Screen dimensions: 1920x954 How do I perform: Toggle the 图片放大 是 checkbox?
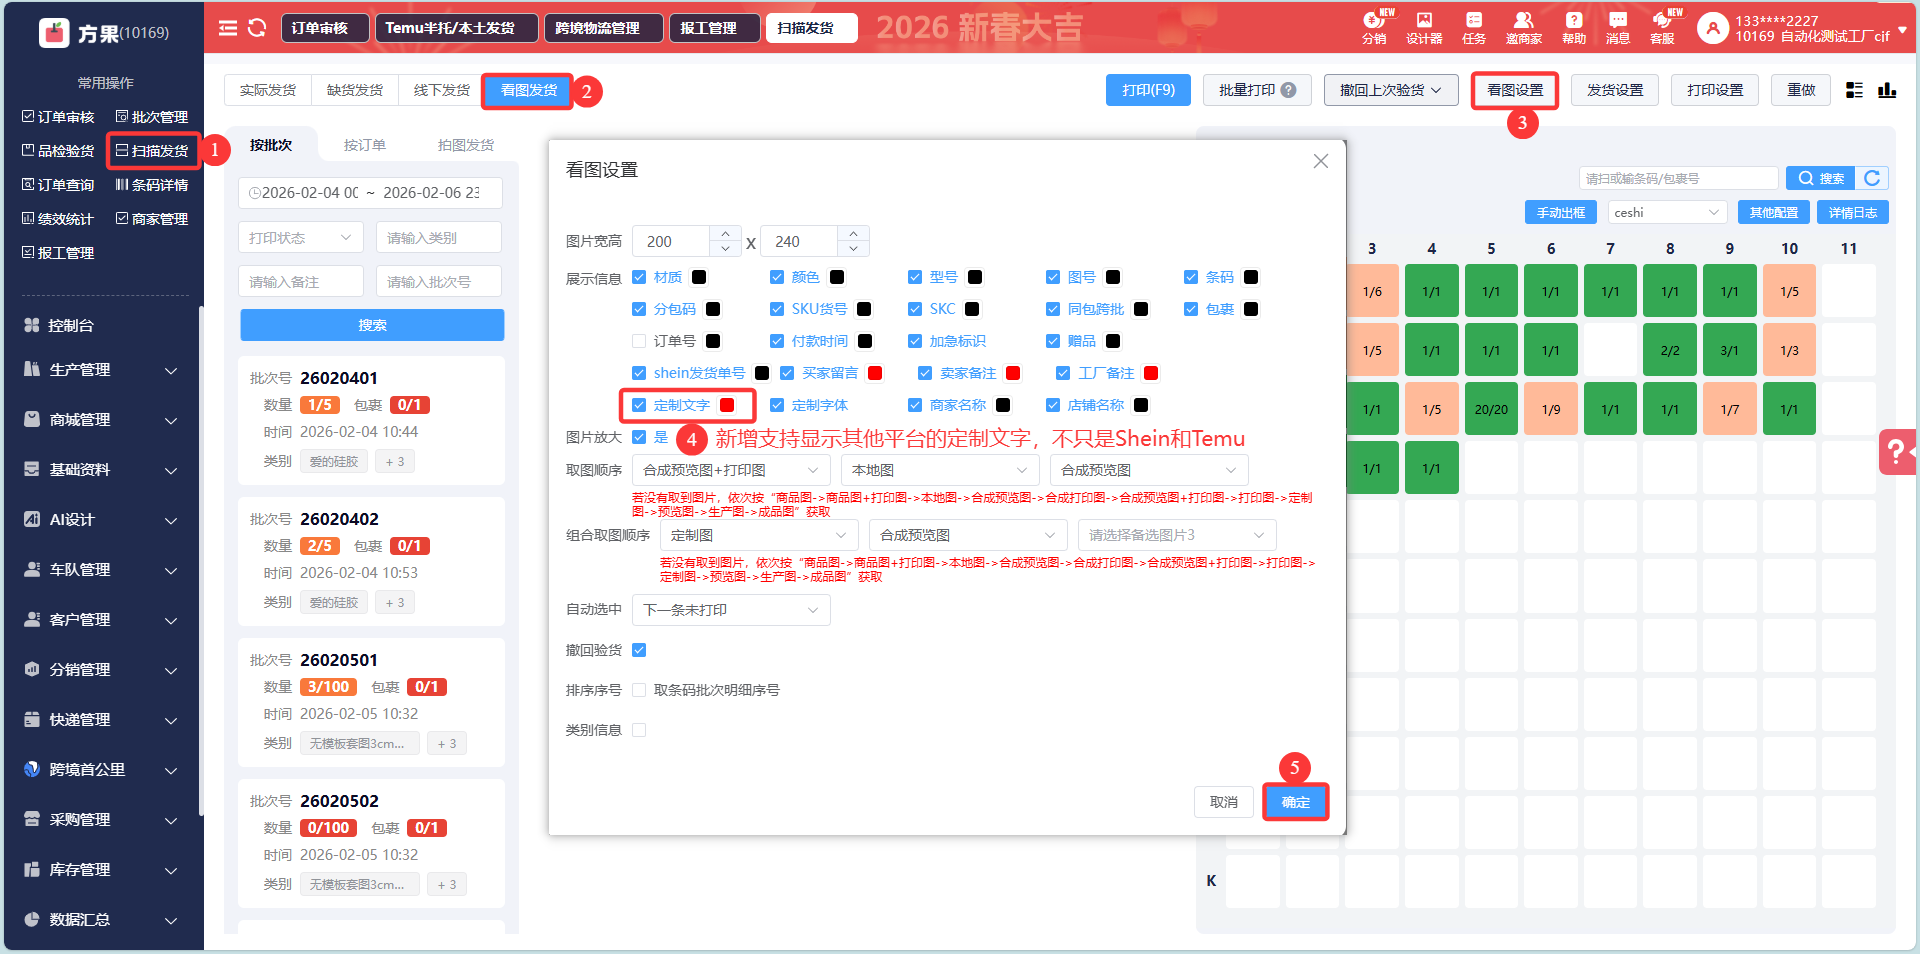click(x=639, y=437)
